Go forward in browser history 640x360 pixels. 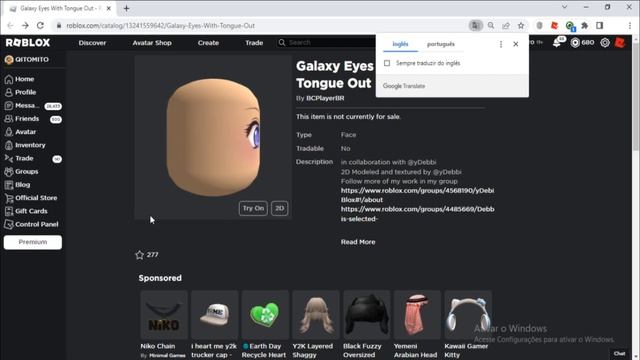pyautogui.click(x=25, y=25)
